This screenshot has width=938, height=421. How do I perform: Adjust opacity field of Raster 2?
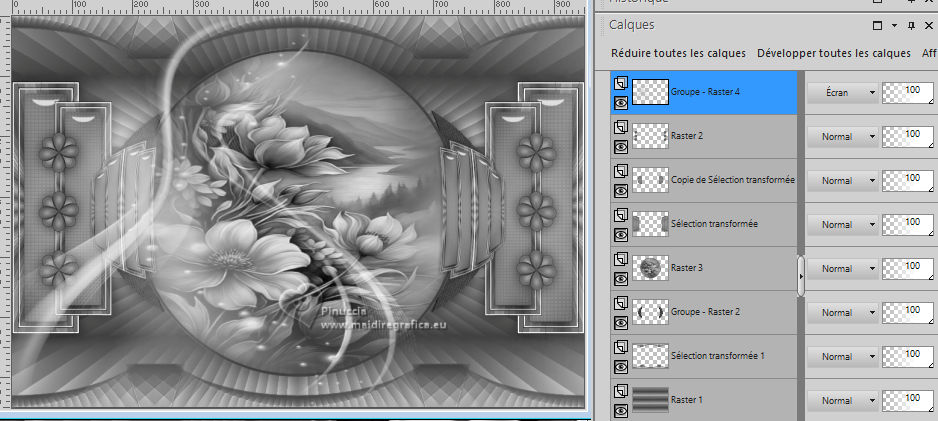[x=907, y=136]
